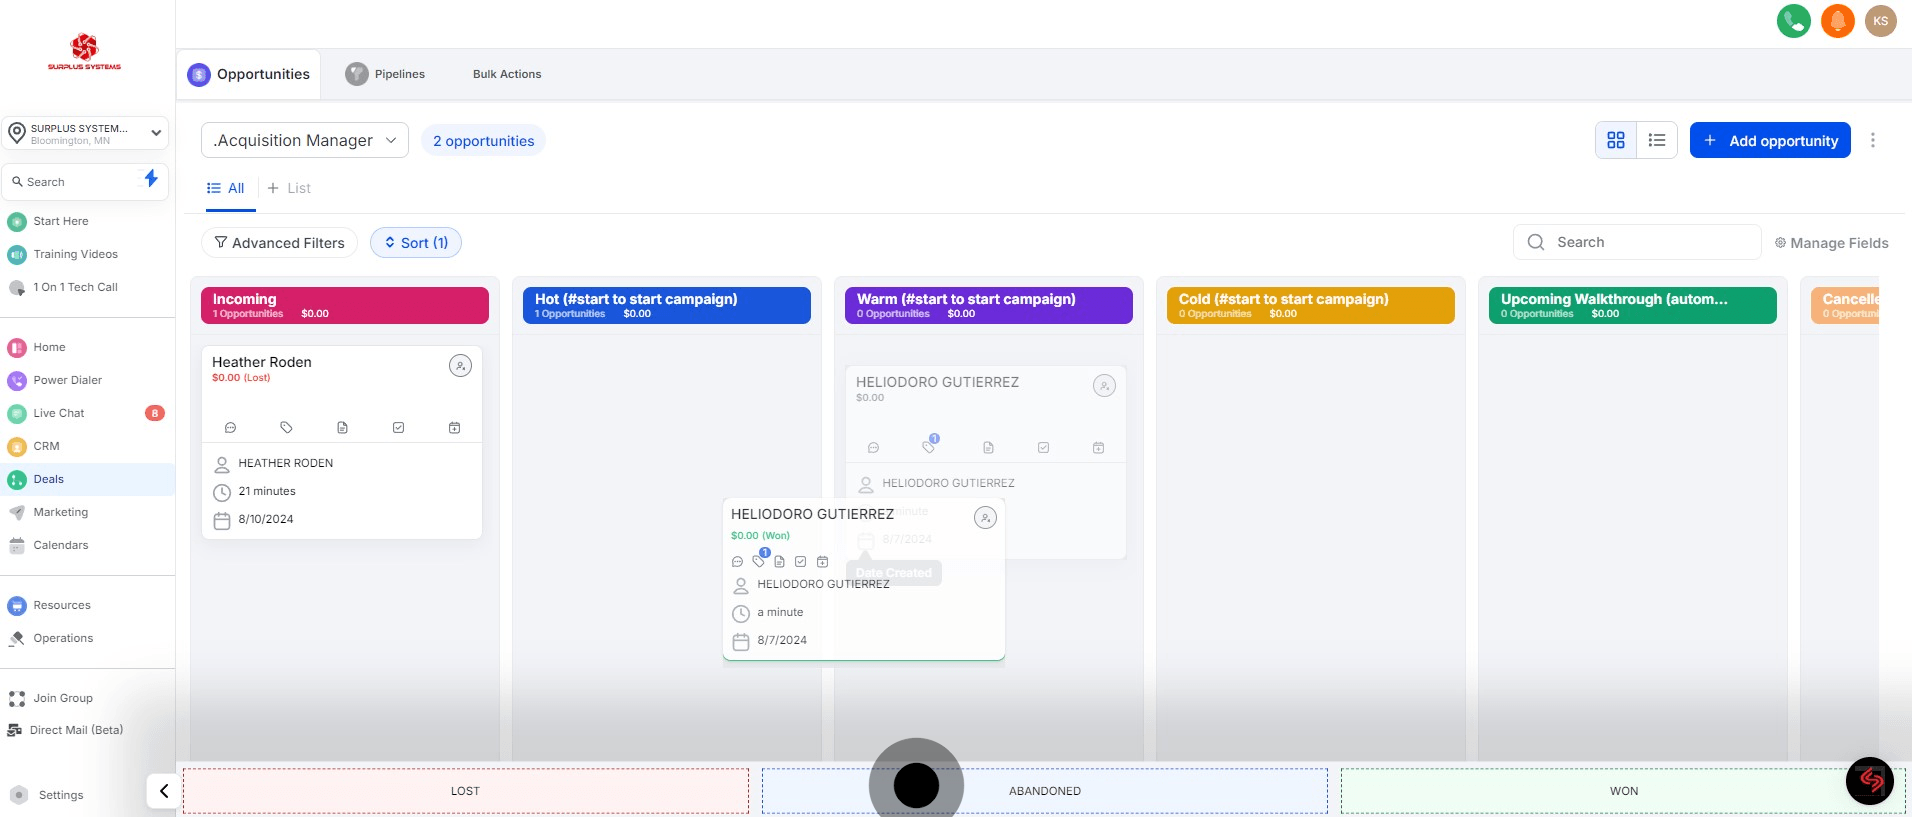Image resolution: width=1912 pixels, height=817 pixels.
Task: Collapse the left sidebar
Action: point(163,791)
